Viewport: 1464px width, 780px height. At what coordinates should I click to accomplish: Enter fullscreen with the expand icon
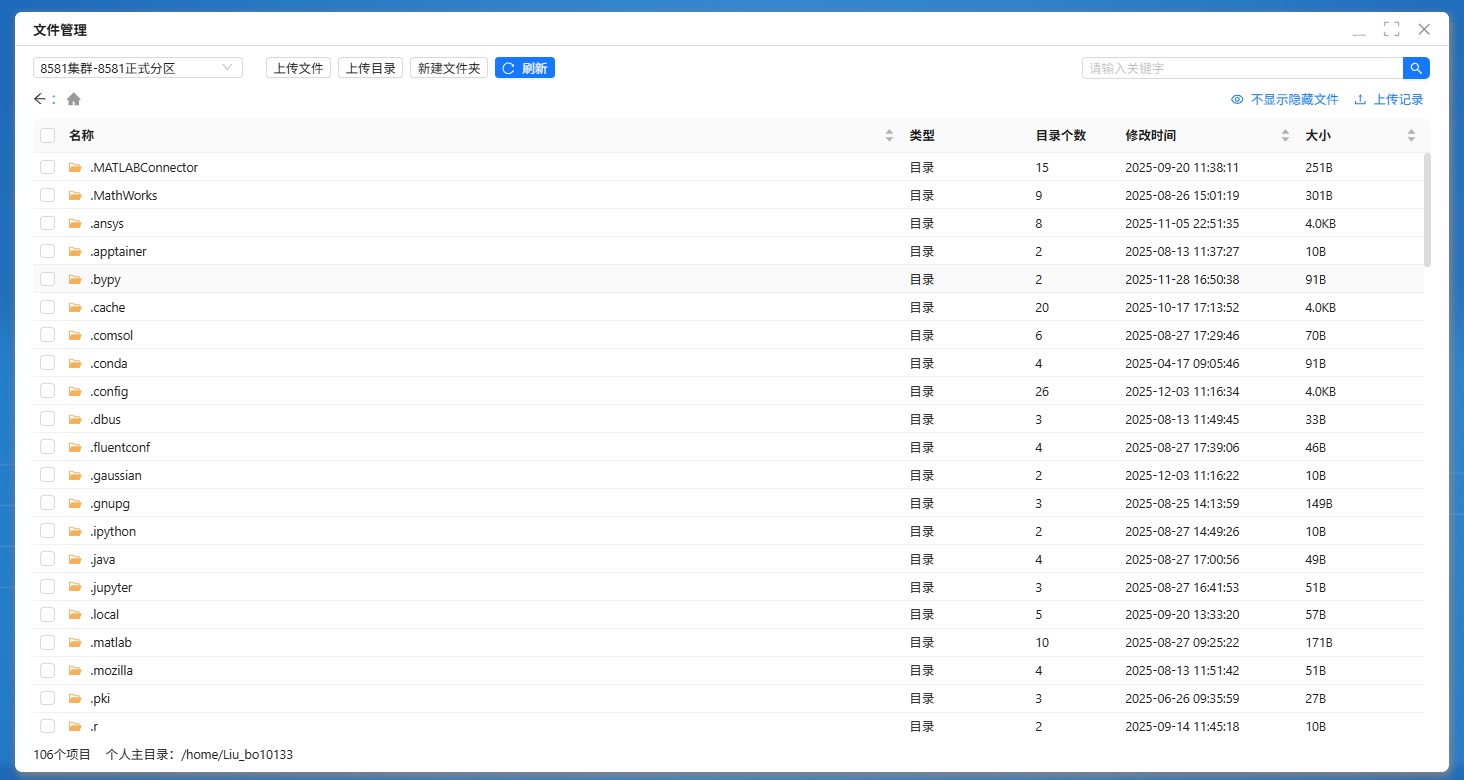tap(1391, 30)
